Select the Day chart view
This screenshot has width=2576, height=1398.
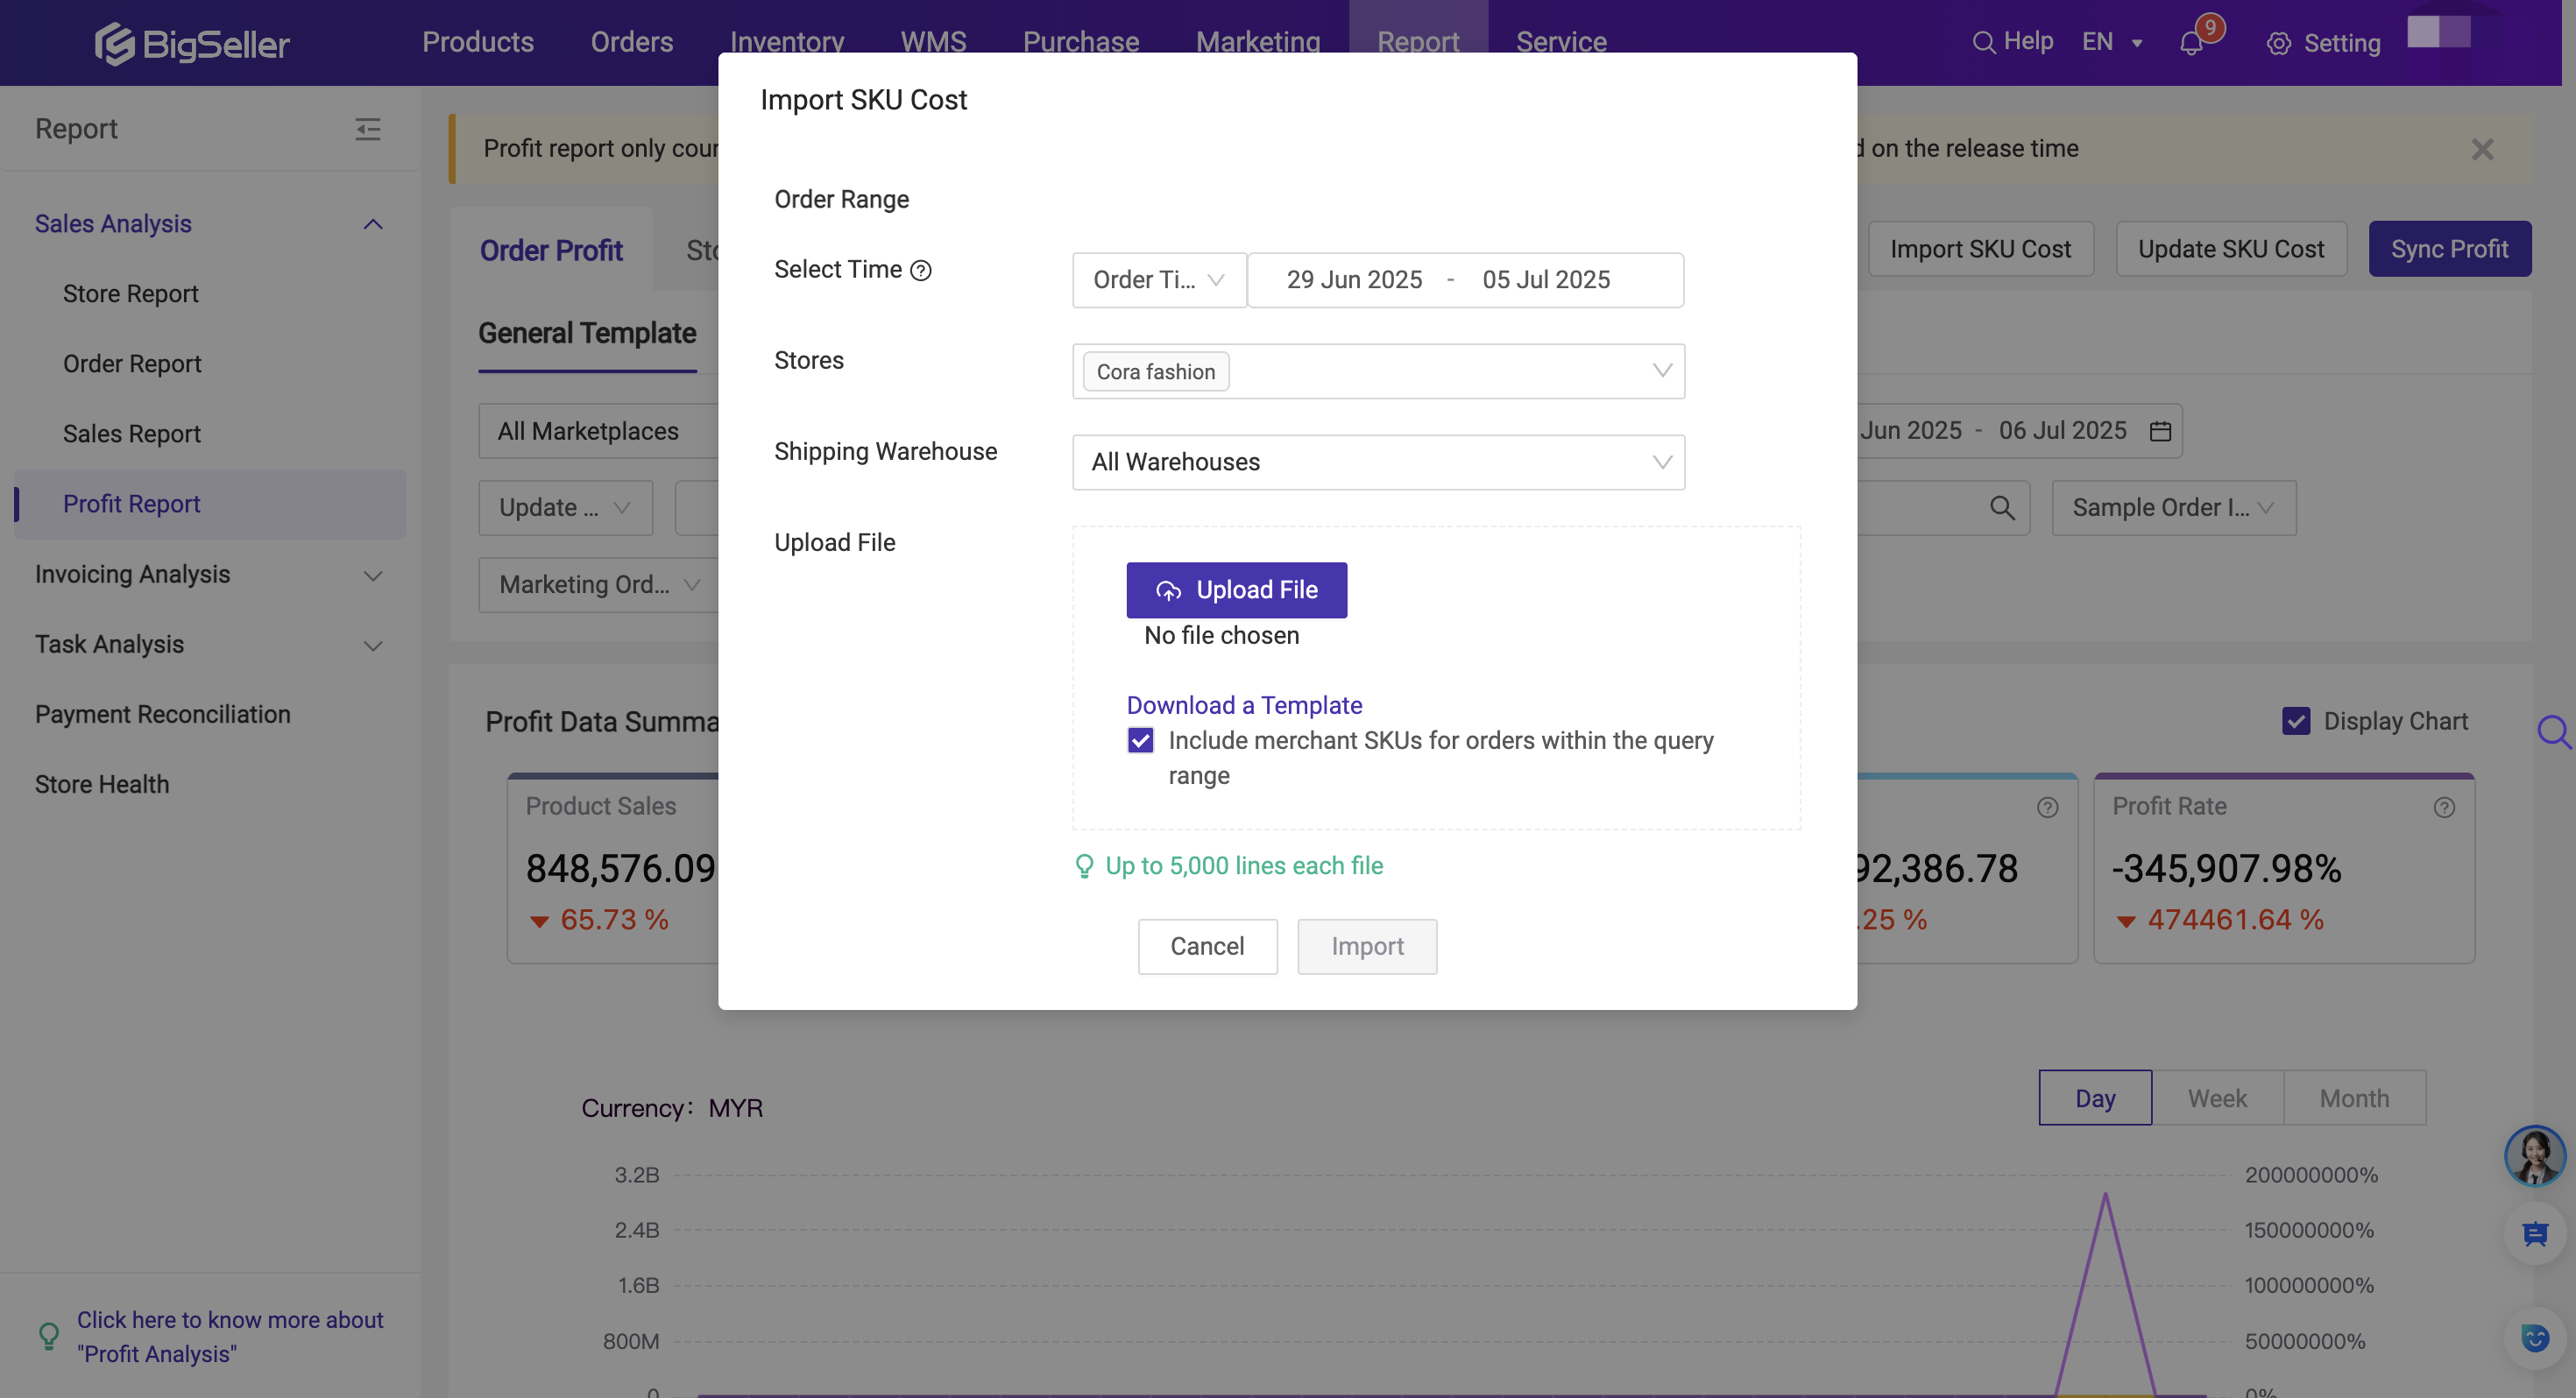(x=2095, y=1098)
